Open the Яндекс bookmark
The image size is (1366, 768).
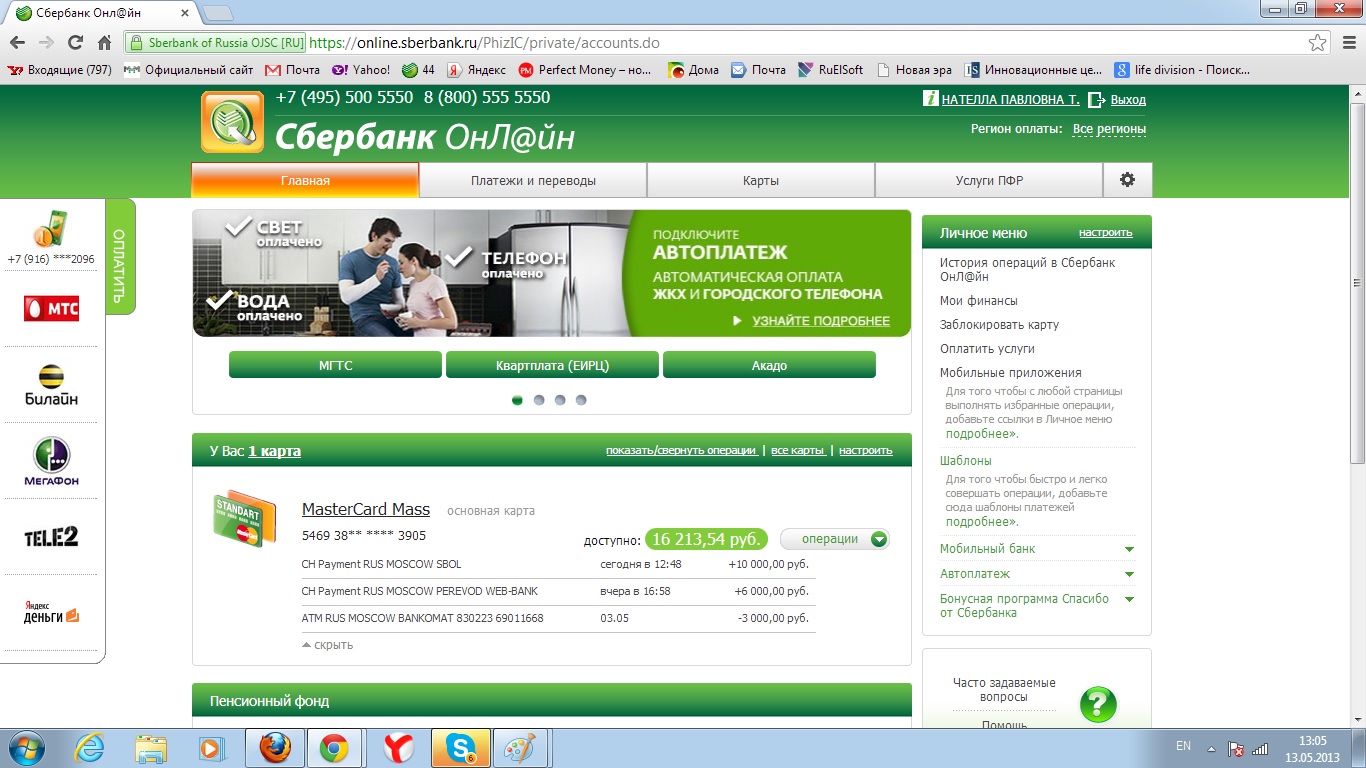pos(476,70)
